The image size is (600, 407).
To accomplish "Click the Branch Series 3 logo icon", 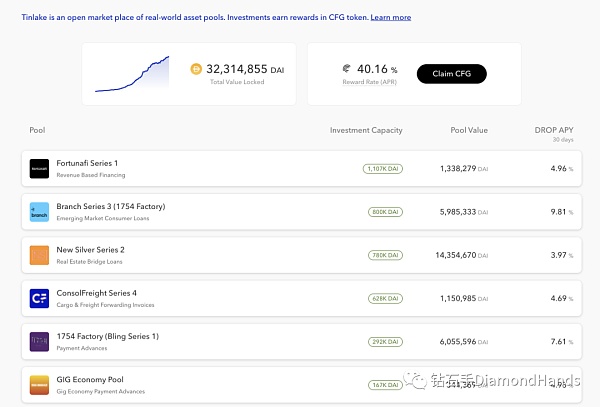I will (39, 212).
